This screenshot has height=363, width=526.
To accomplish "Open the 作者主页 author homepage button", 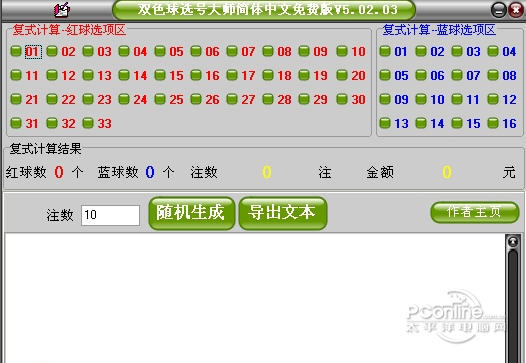I will tap(475, 212).
